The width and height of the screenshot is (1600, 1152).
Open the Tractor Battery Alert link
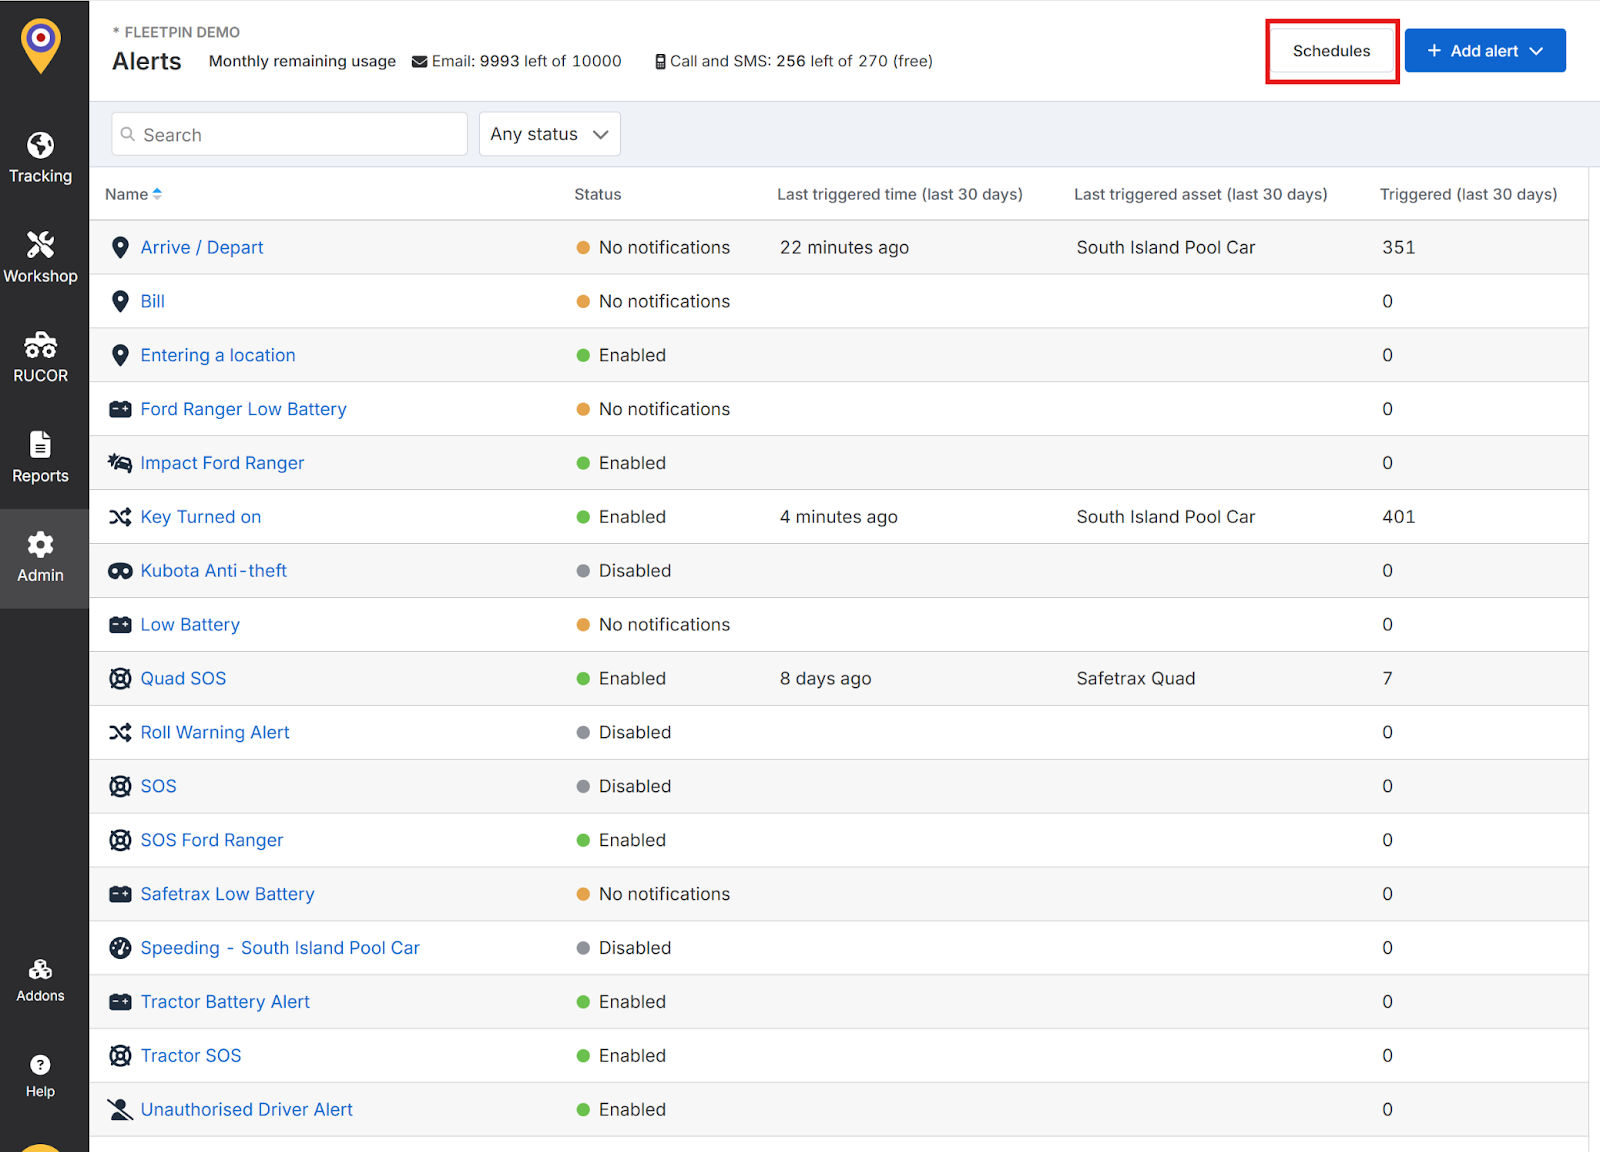click(x=225, y=1002)
